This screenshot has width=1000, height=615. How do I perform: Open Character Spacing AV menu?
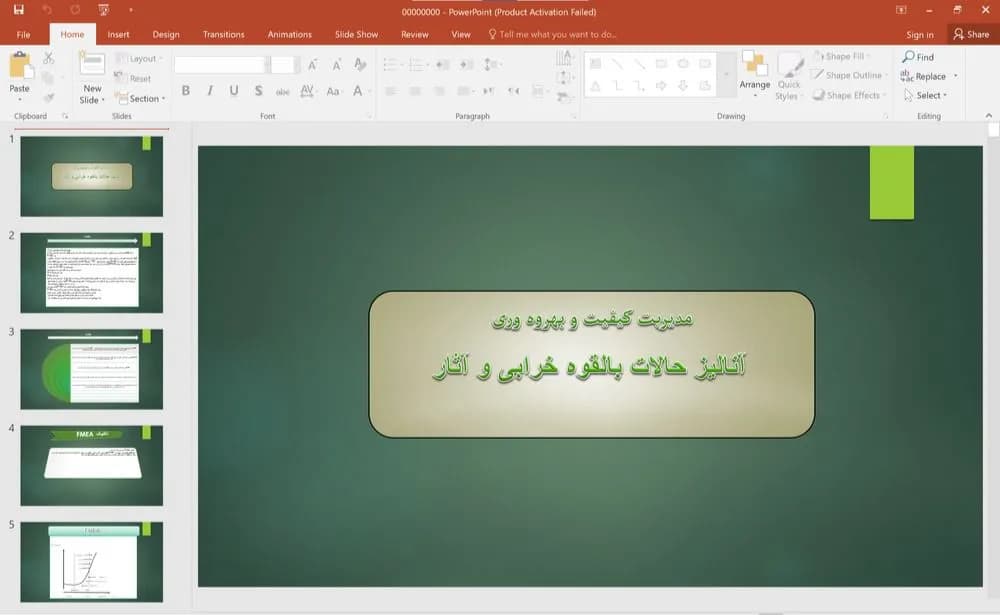coord(307,91)
